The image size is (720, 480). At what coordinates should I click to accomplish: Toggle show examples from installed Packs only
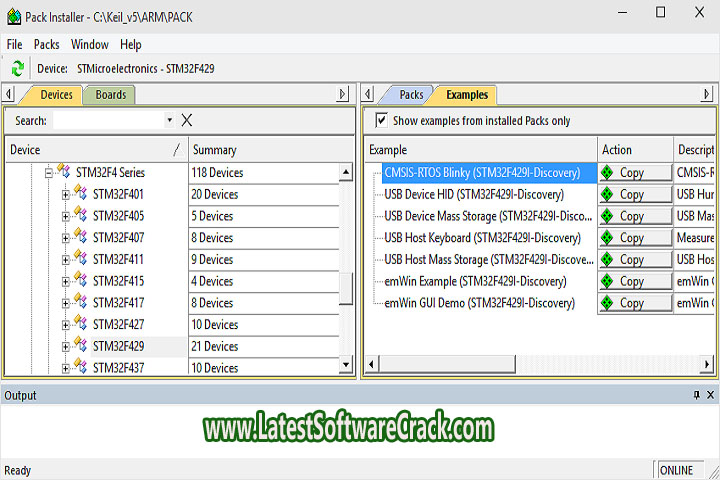380,120
